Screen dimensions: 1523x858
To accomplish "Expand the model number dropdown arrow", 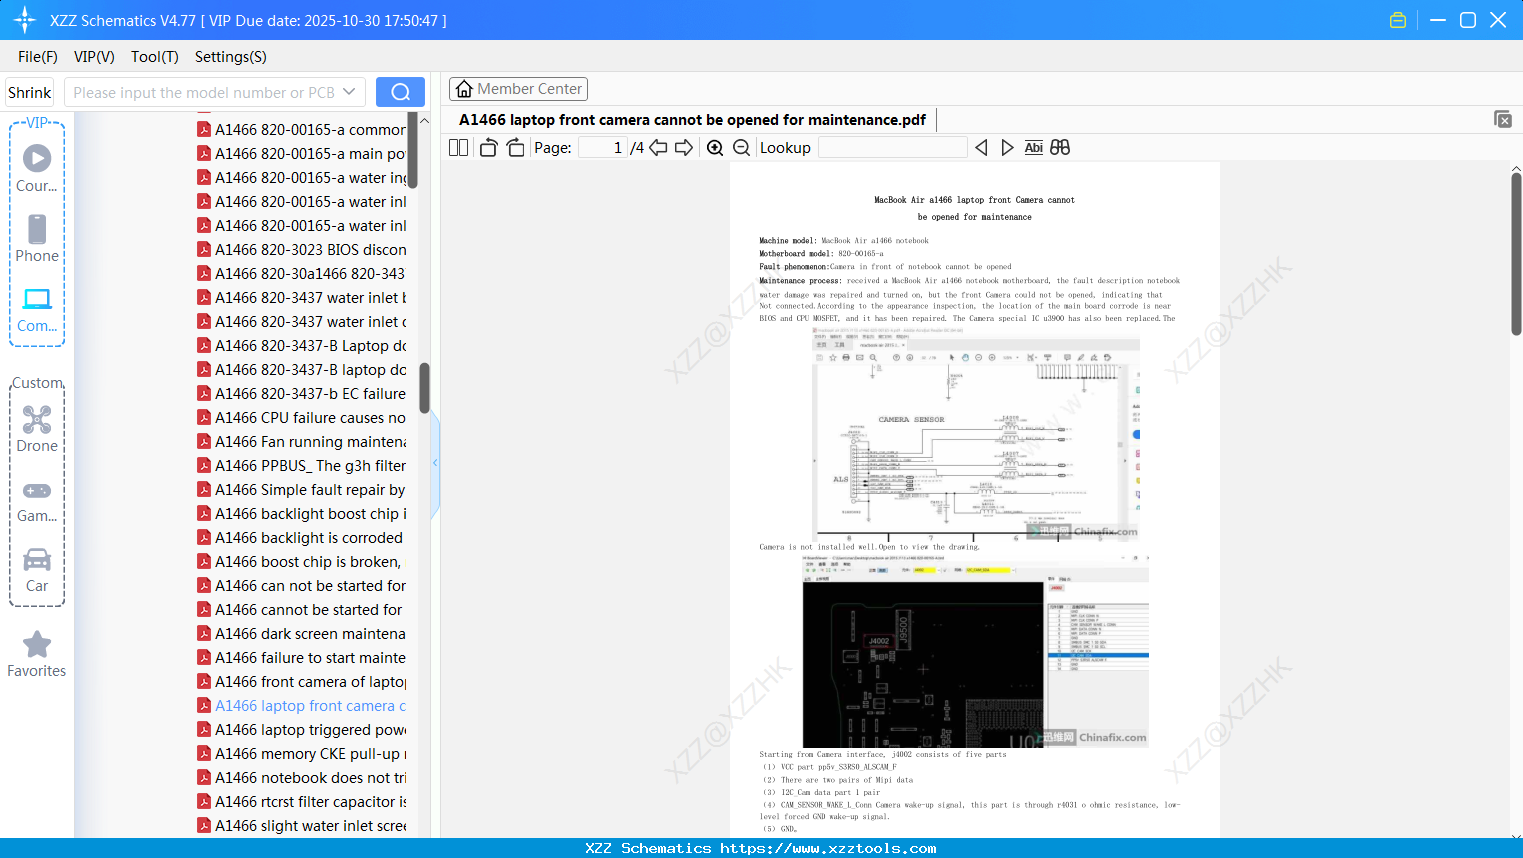I will coord(349,92).
